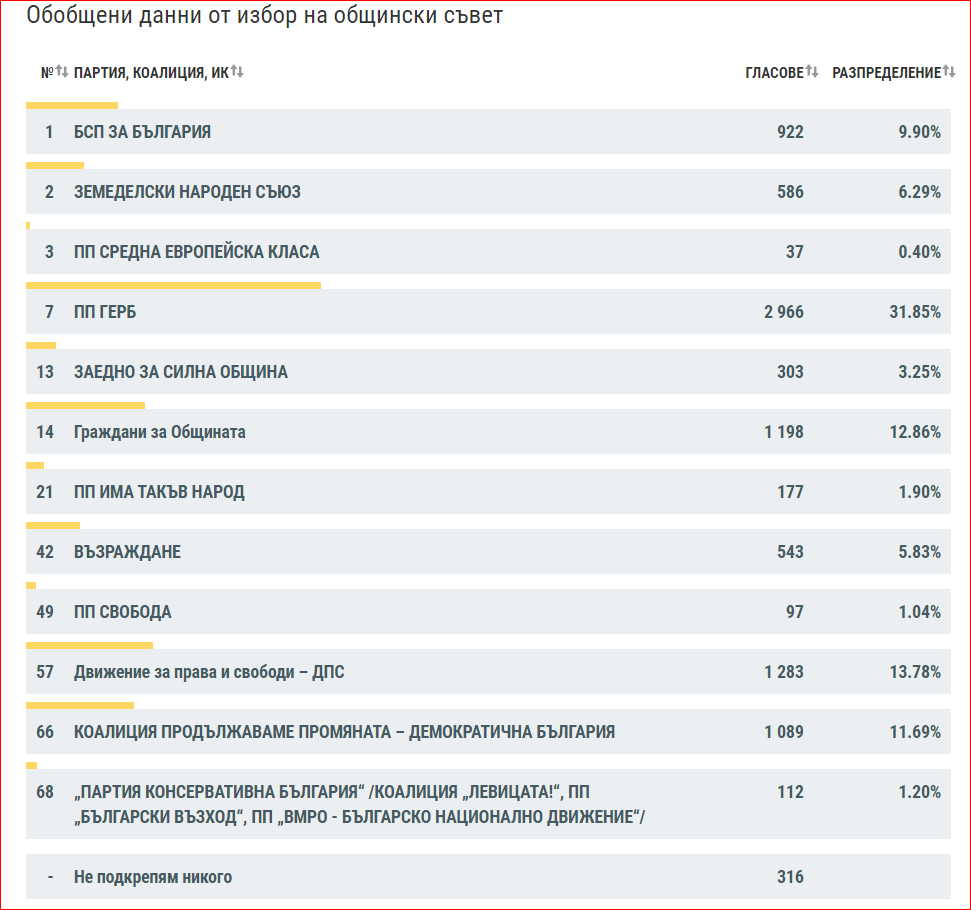Select ЗАЕДНО ЗА СИЛНА ОБЩИНА row
The height and width of the screenshot is (910, 971).
[180, 372]
